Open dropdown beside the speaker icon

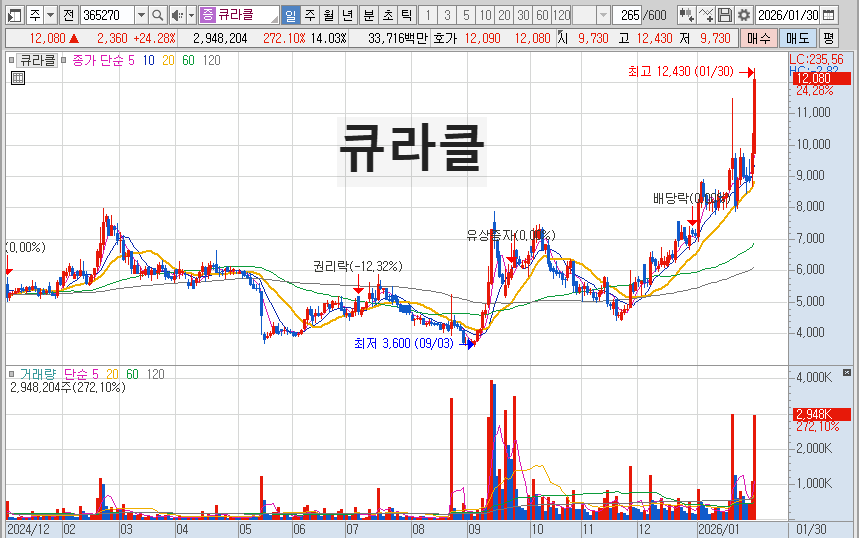(x=191, y=15)
